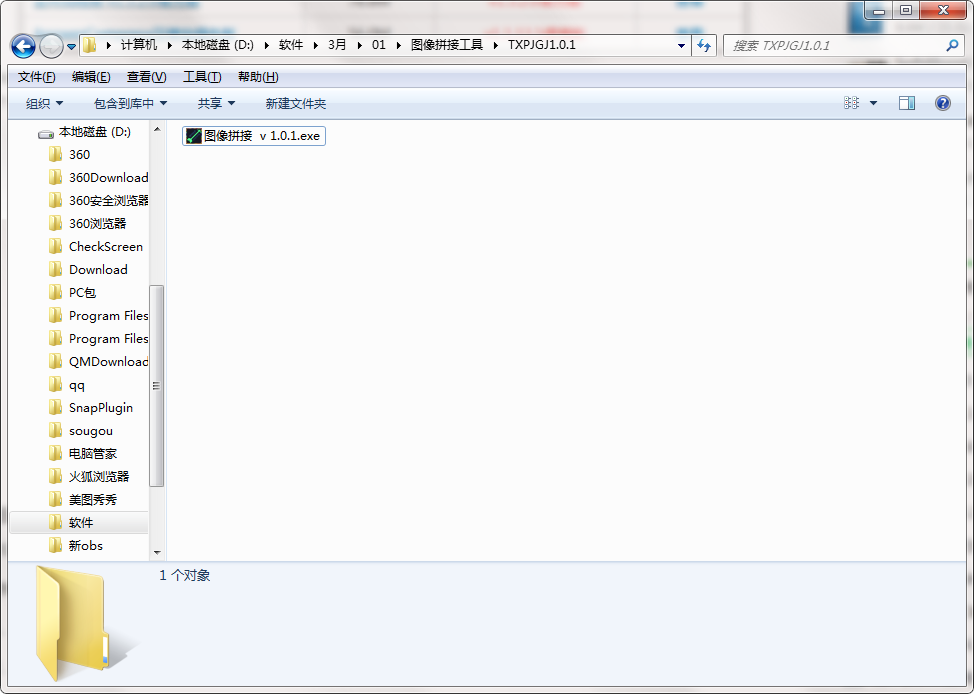This screenshot has height=694, width=974.
Task: Select the QMDownload folder
Action: [98, 362]
